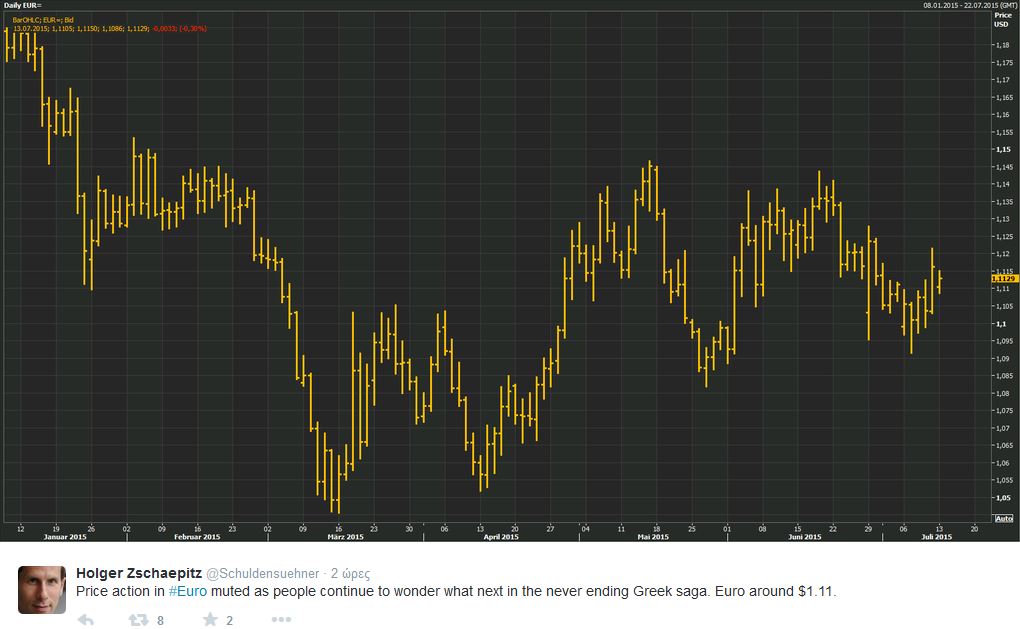Viewport: 1020px width, 629px height.
Task: Open the three-dot more options menu
Action: click(281, 620)
